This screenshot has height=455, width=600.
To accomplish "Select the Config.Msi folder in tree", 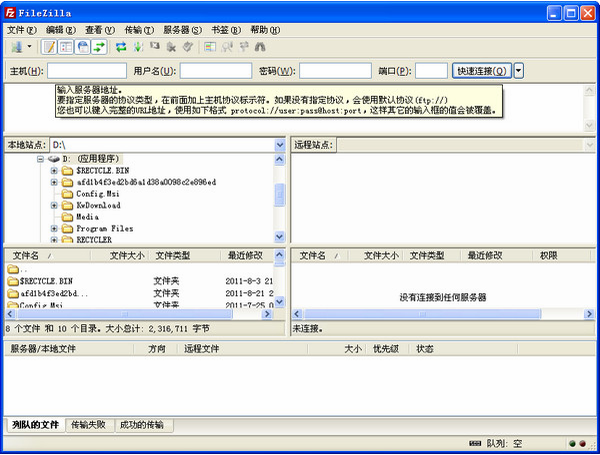I will tap(98, 194).
